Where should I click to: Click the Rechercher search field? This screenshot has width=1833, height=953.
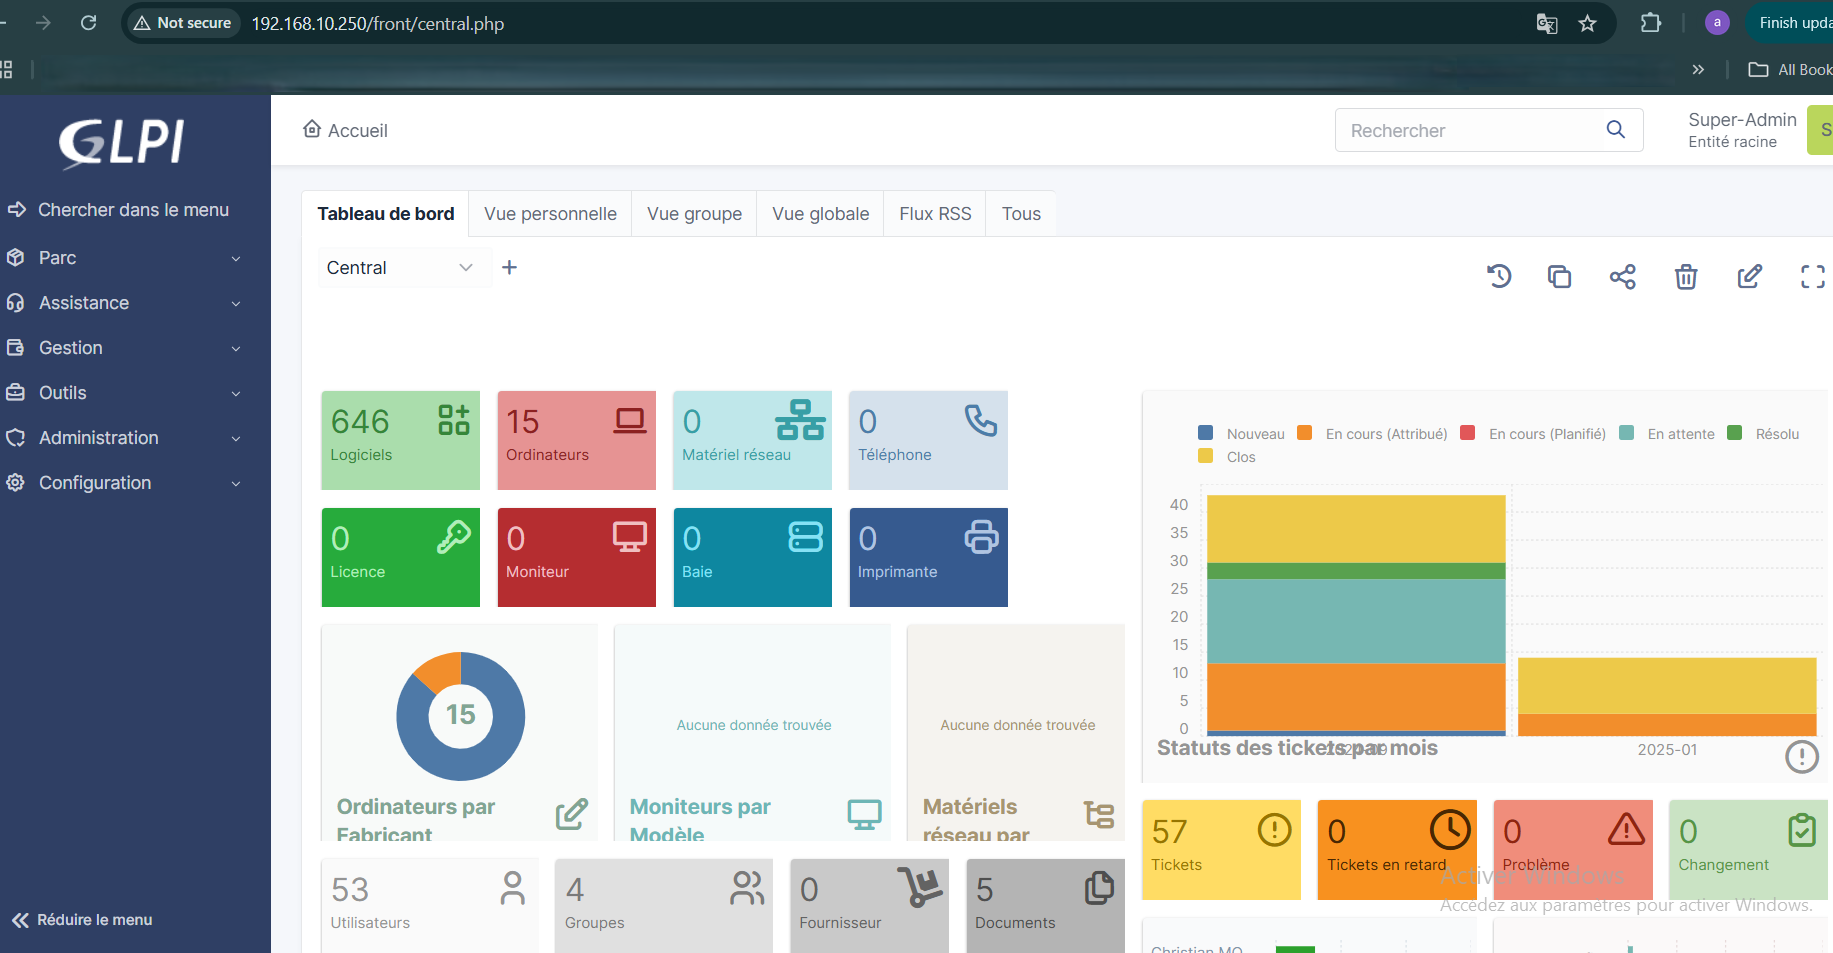[1470, 131]
